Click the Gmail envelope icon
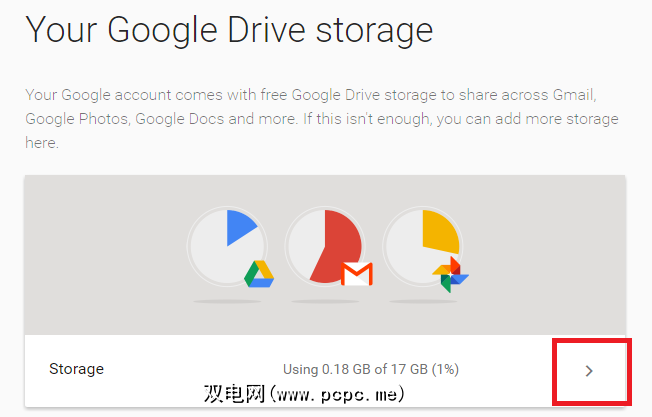This screenshot has width=652, height=417. pos(357,273)
